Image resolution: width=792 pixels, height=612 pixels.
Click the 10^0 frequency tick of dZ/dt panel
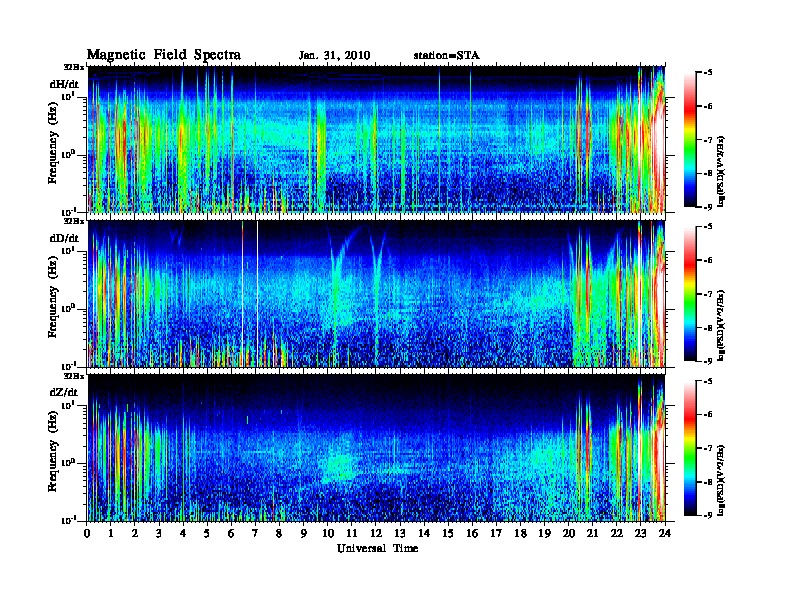pyautogui.click(x=68, y=462)
